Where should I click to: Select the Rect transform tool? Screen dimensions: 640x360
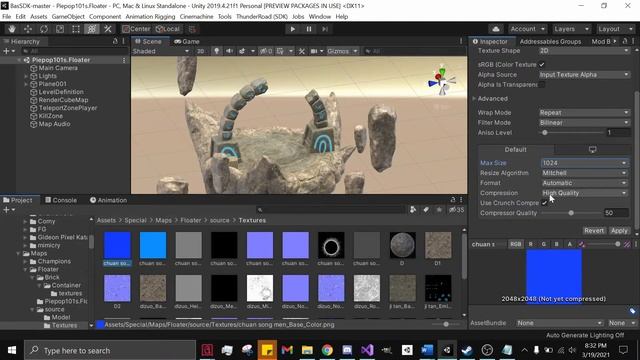point(76,29)
